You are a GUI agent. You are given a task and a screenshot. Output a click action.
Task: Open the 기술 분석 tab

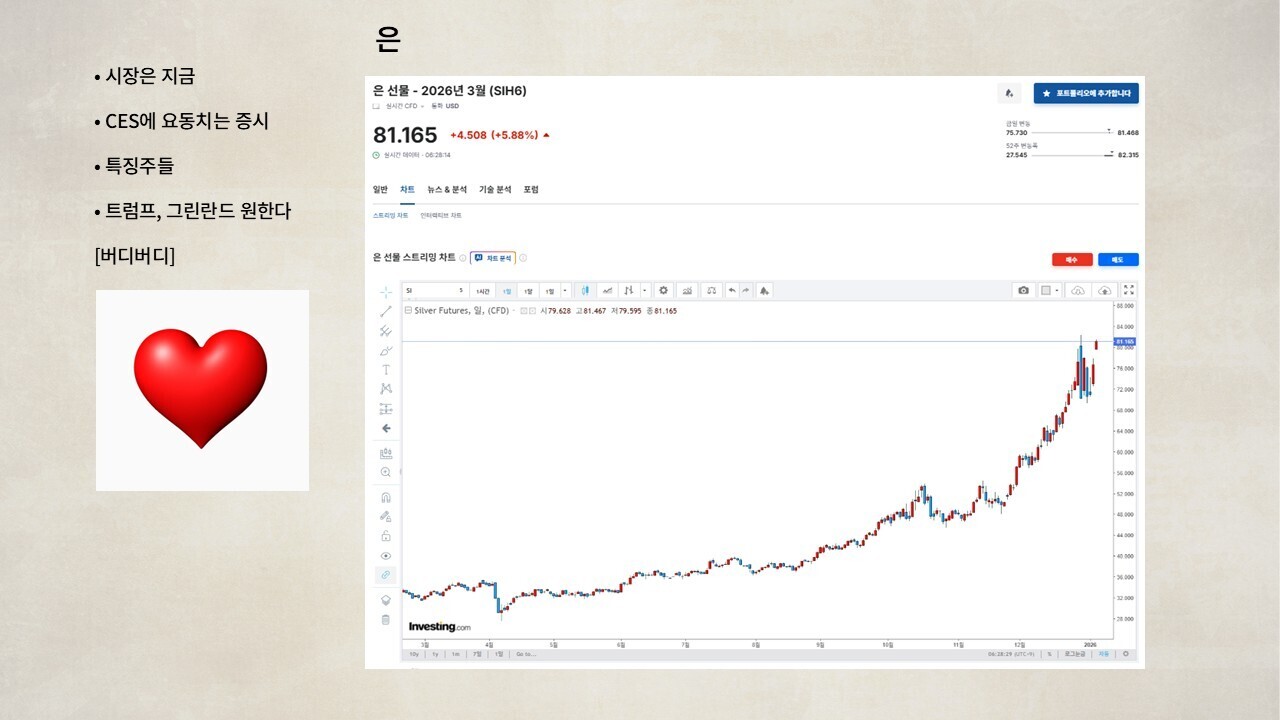click(x=495, y=189)
